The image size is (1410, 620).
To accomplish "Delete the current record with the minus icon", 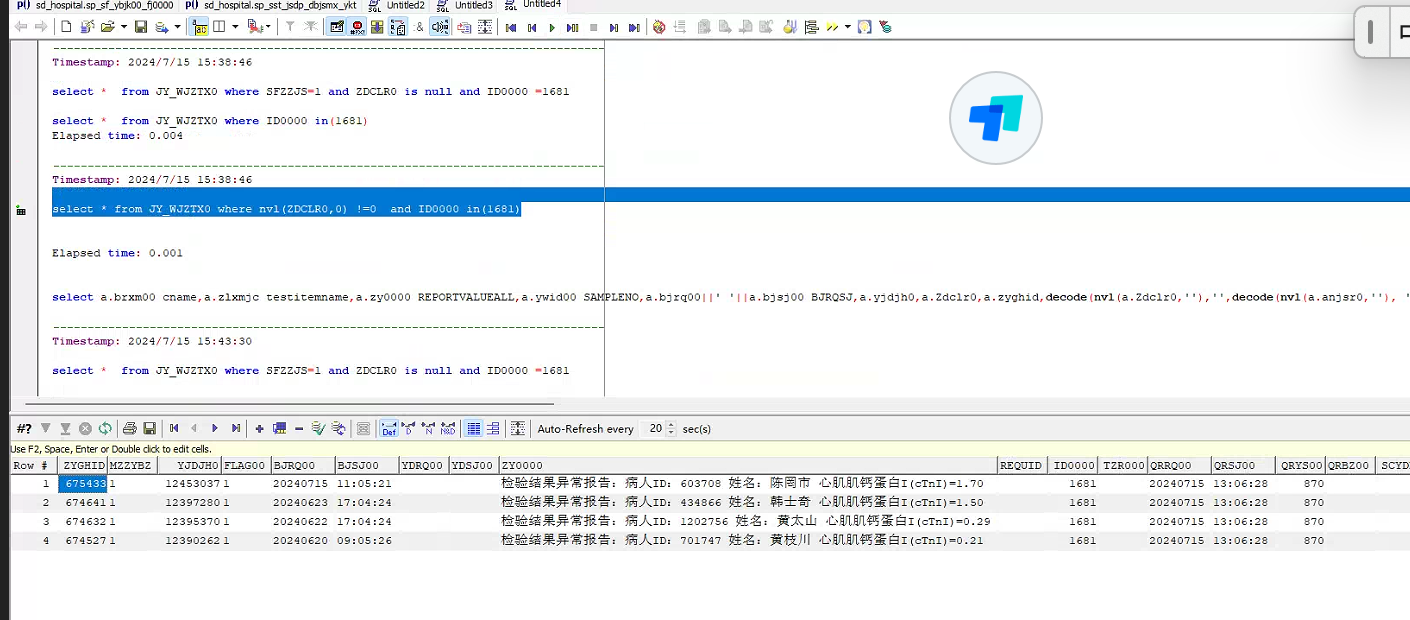I will click(299, 429).
